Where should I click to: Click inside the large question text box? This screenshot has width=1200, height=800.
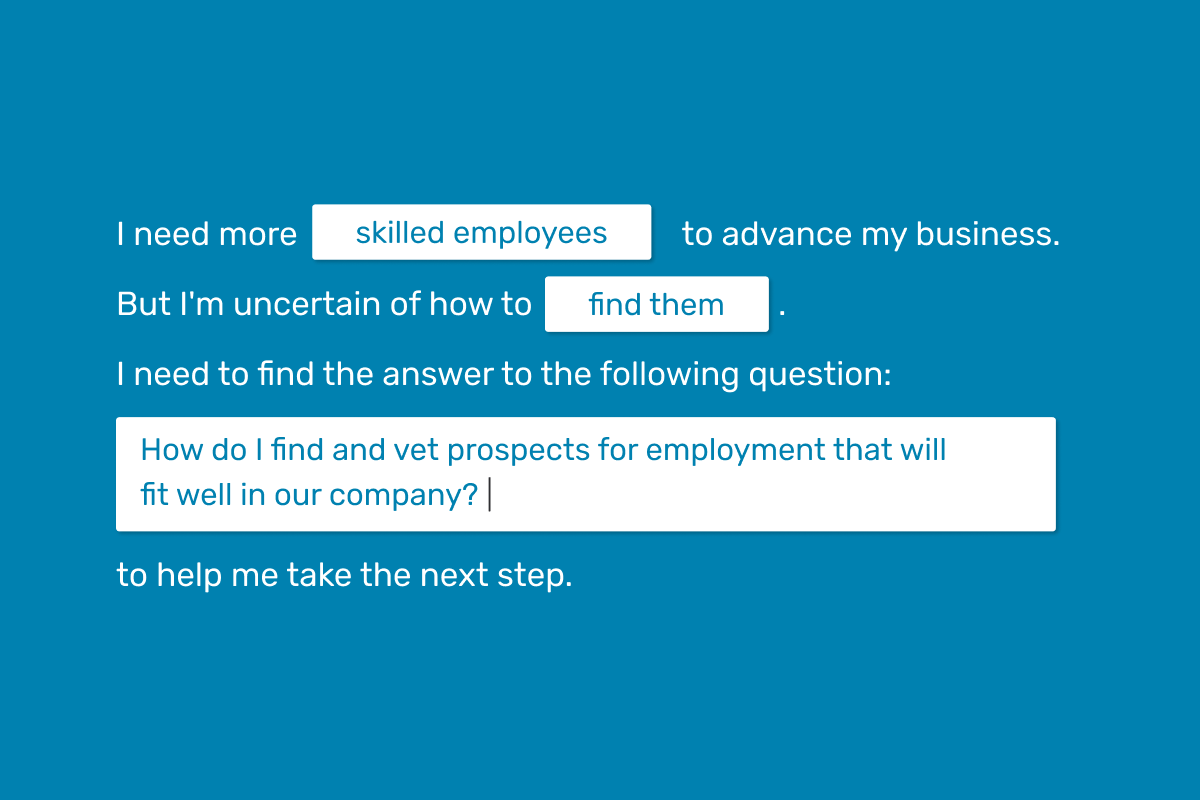[585, 474]
